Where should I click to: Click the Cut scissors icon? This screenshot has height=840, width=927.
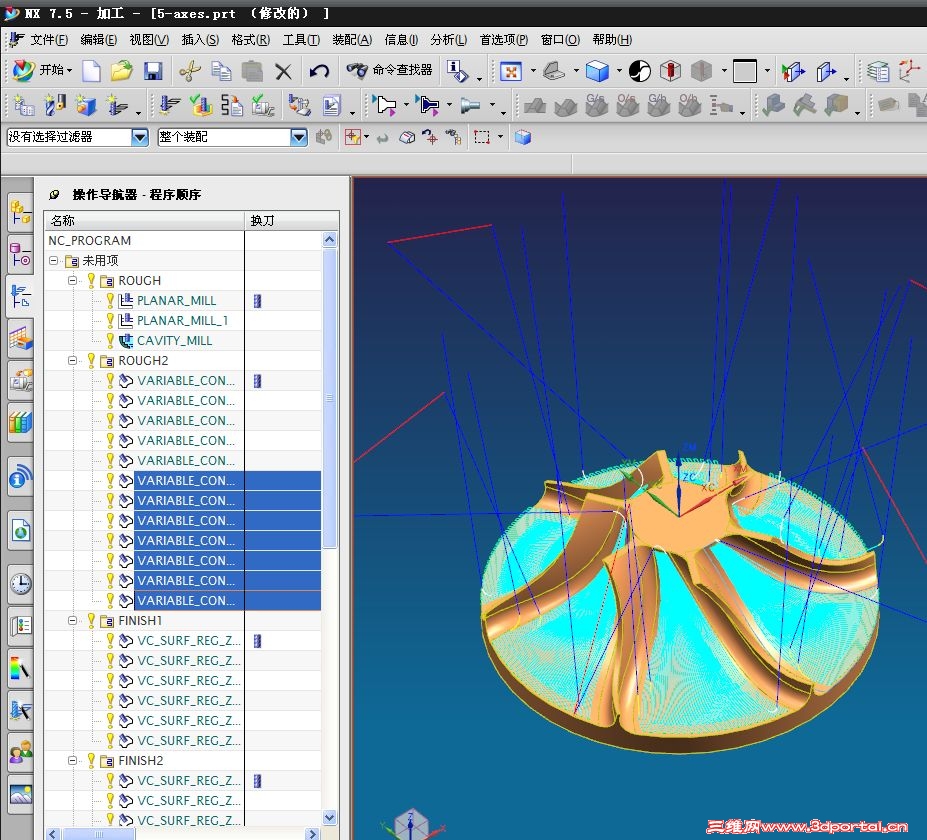tap(190, 71)
